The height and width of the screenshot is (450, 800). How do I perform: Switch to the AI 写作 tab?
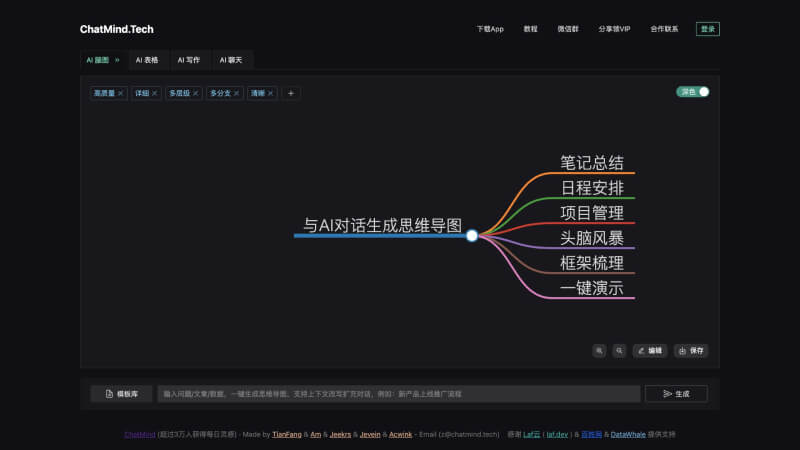(189, 60)
